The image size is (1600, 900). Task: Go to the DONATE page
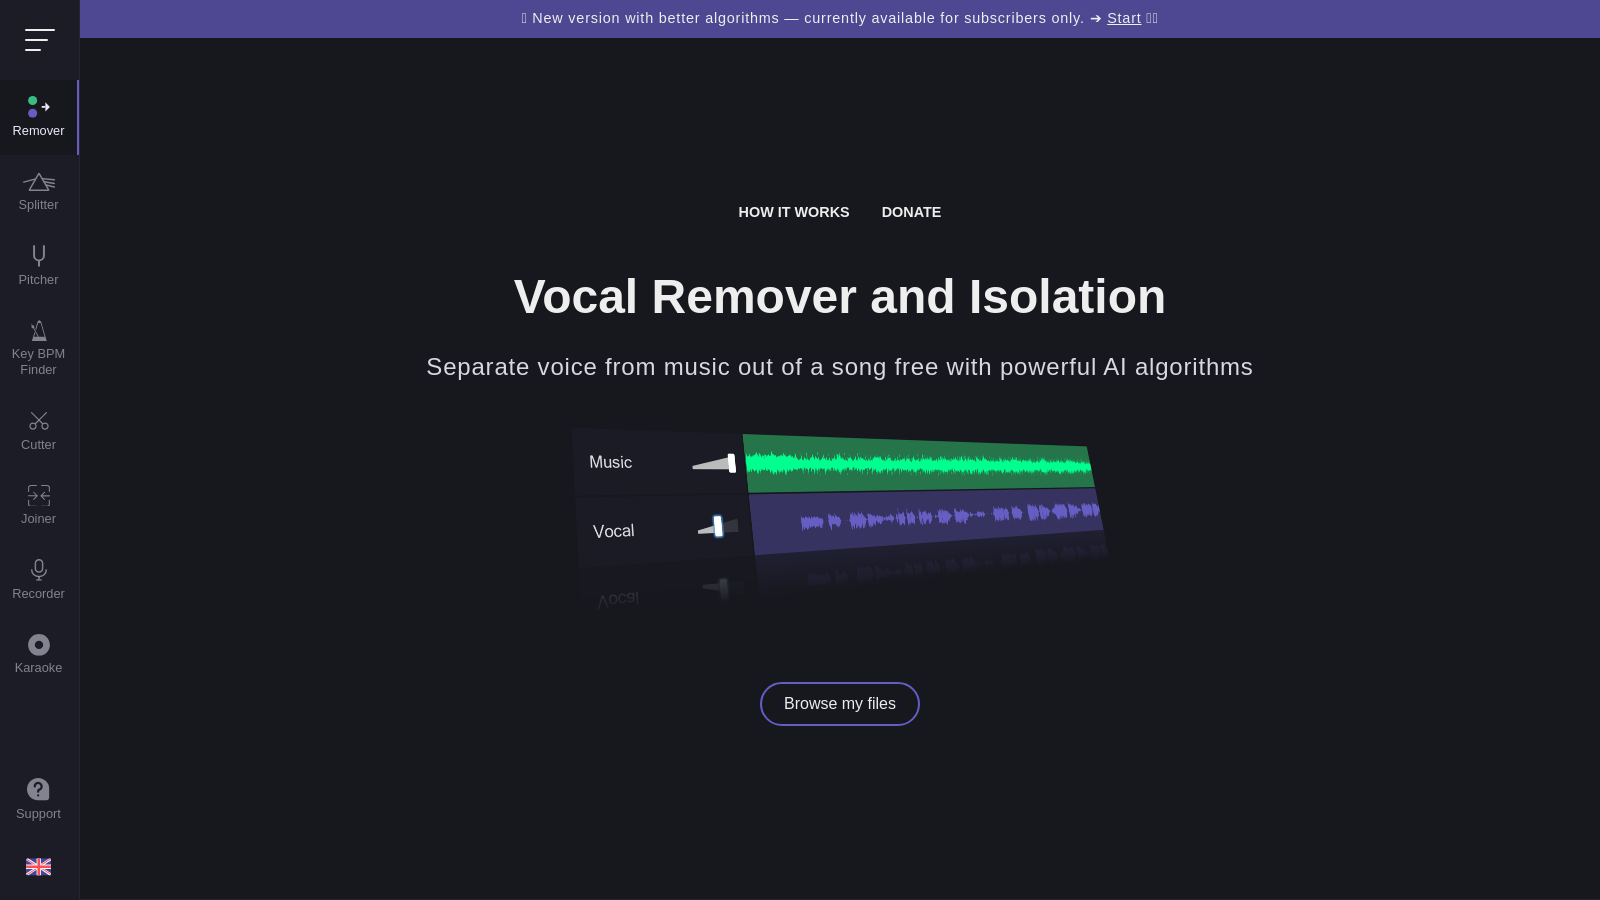click(911, 212)
